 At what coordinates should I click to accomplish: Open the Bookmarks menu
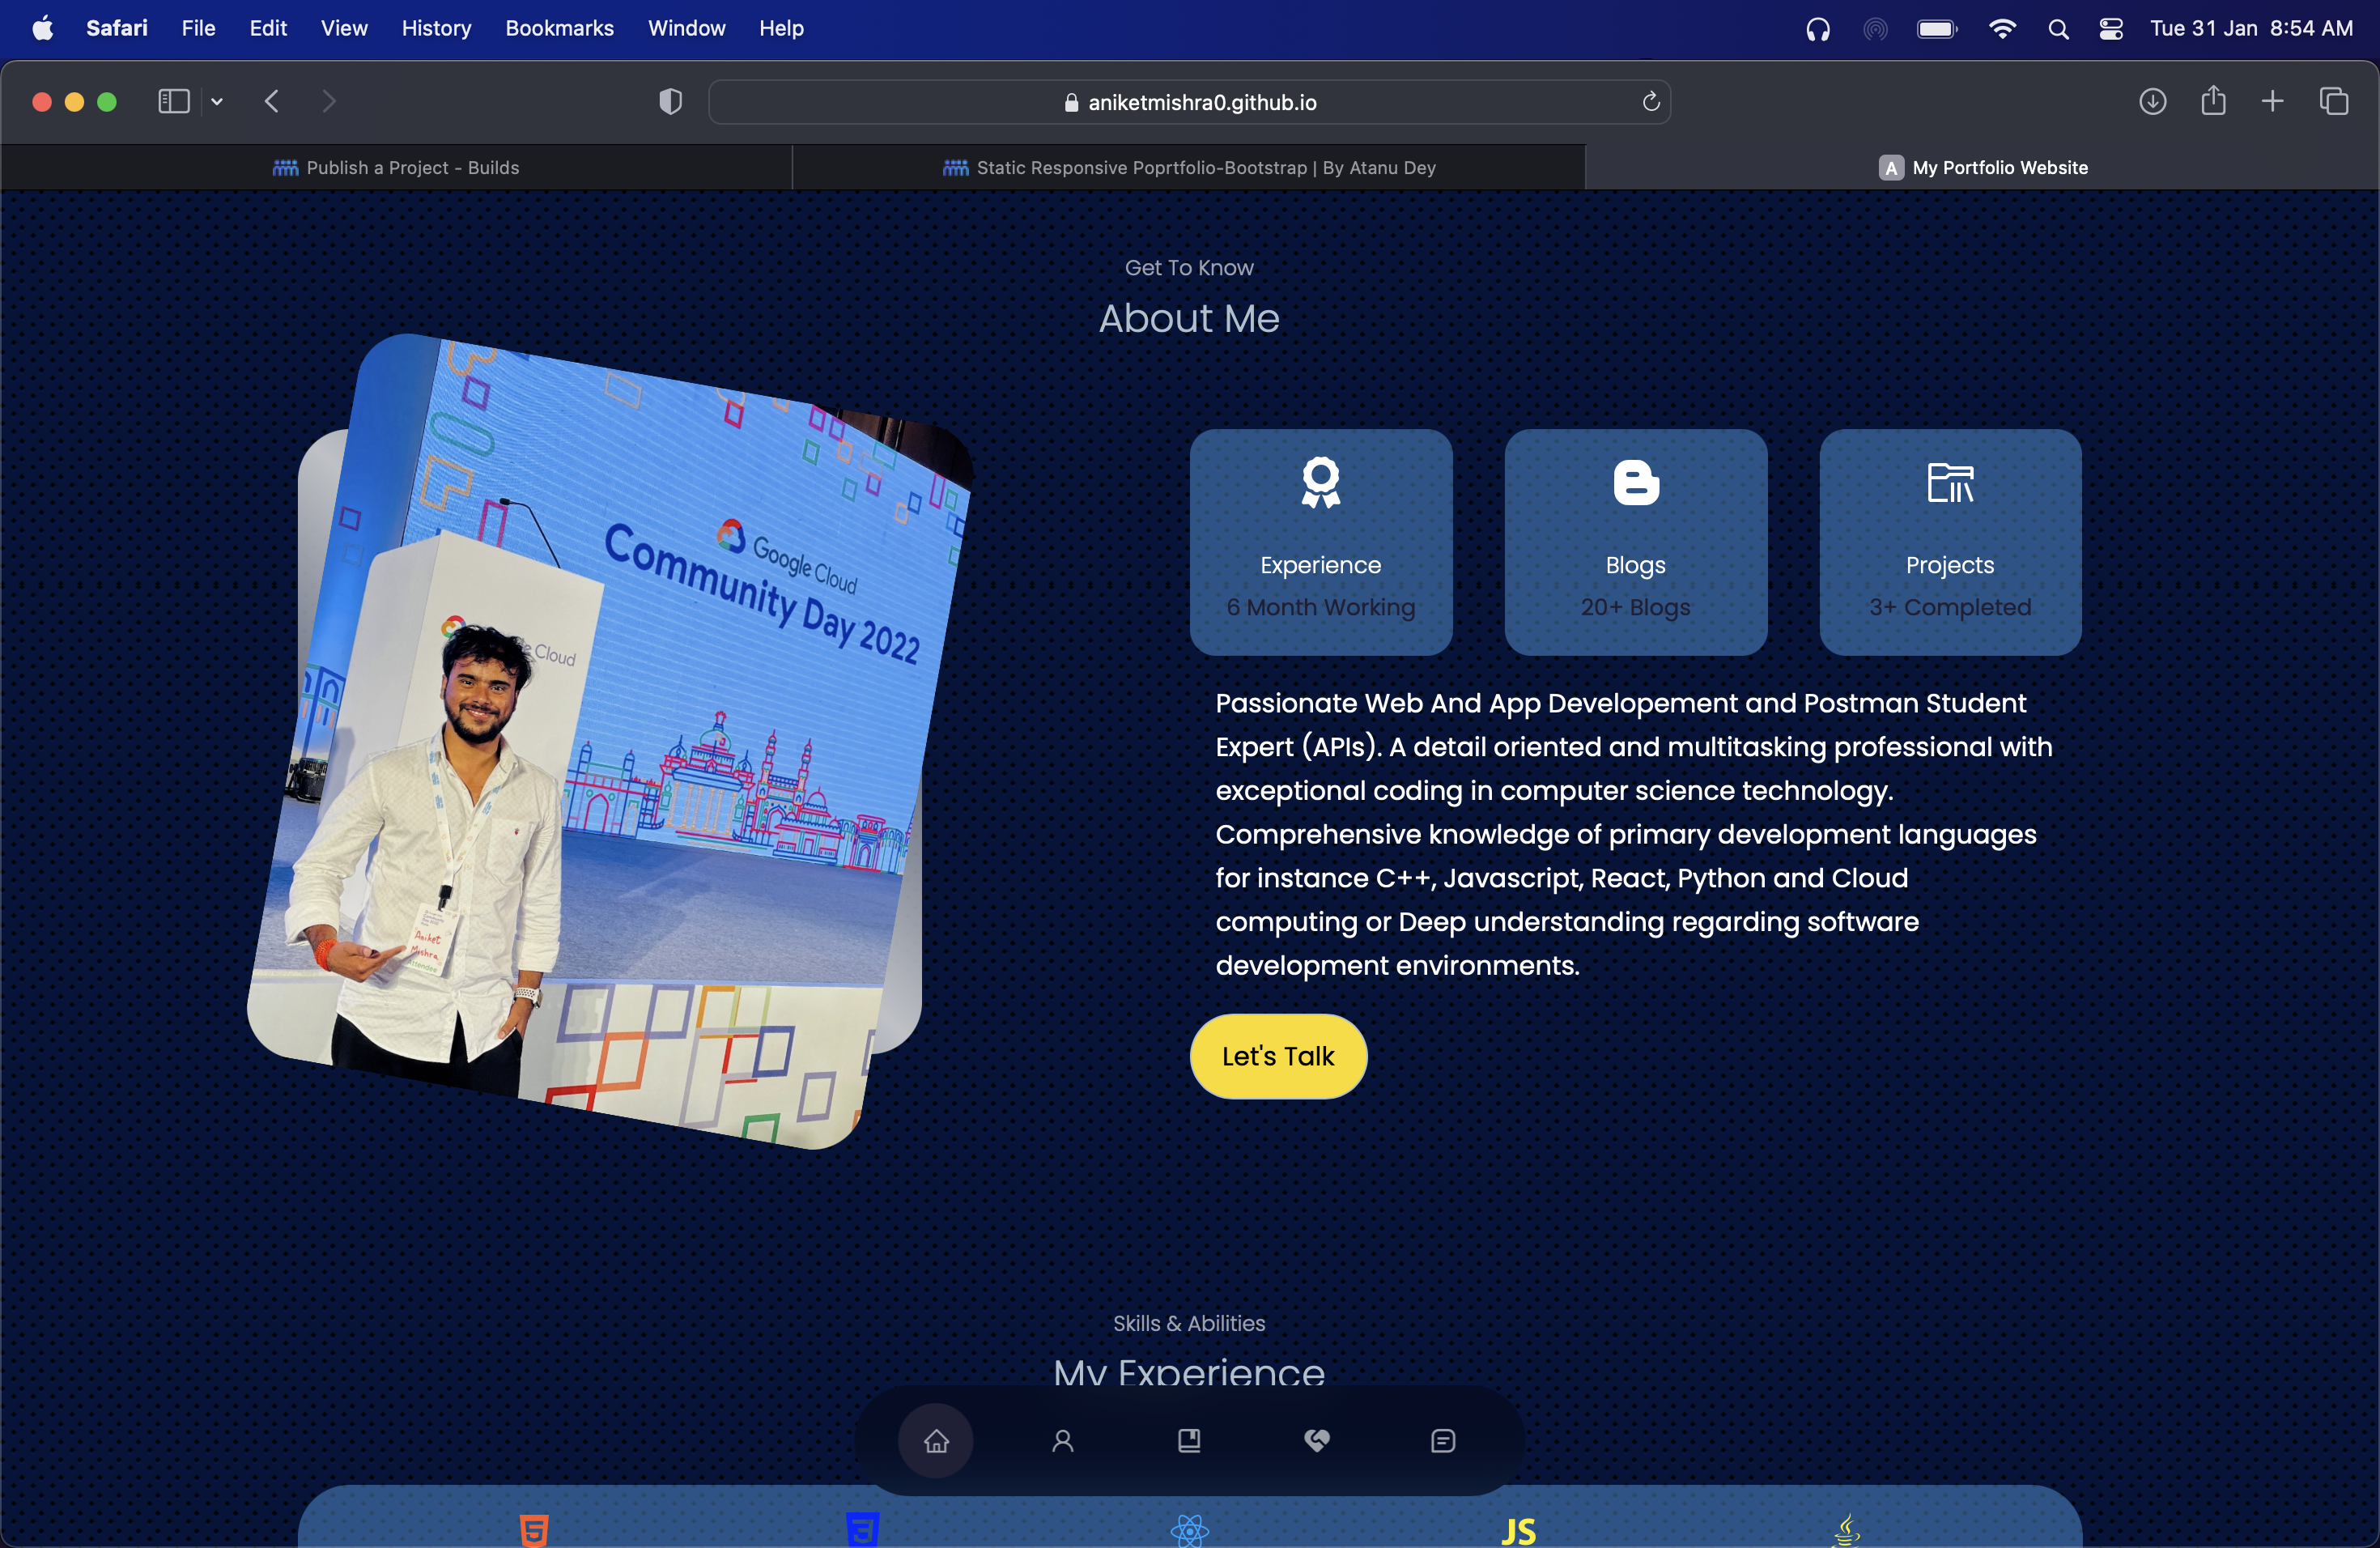coord(559,28)
